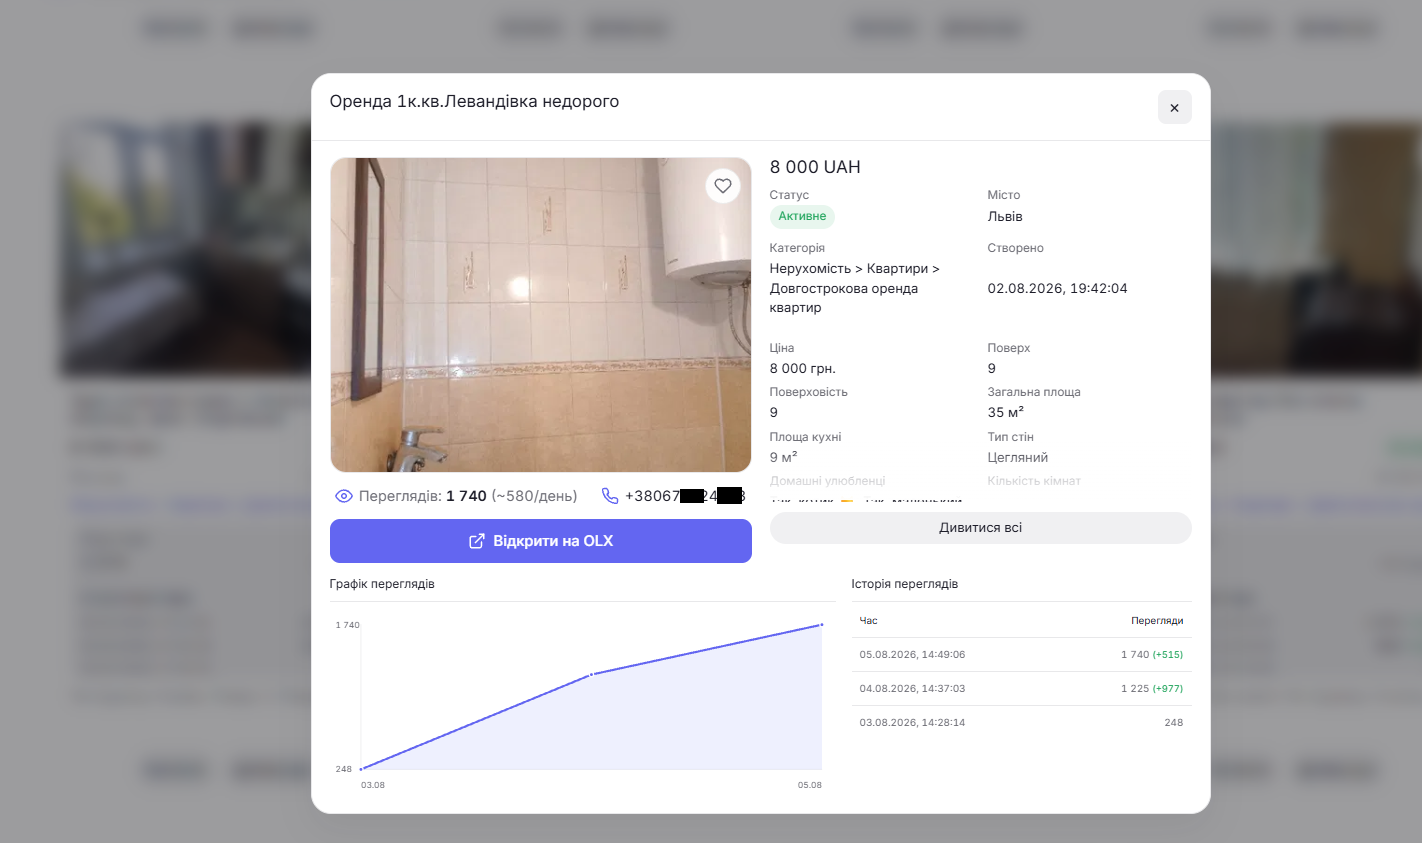Viewport: 1422px width, 843px height.
Task: Click the Перегляди column header in history table
Action: click(1157, 621)
